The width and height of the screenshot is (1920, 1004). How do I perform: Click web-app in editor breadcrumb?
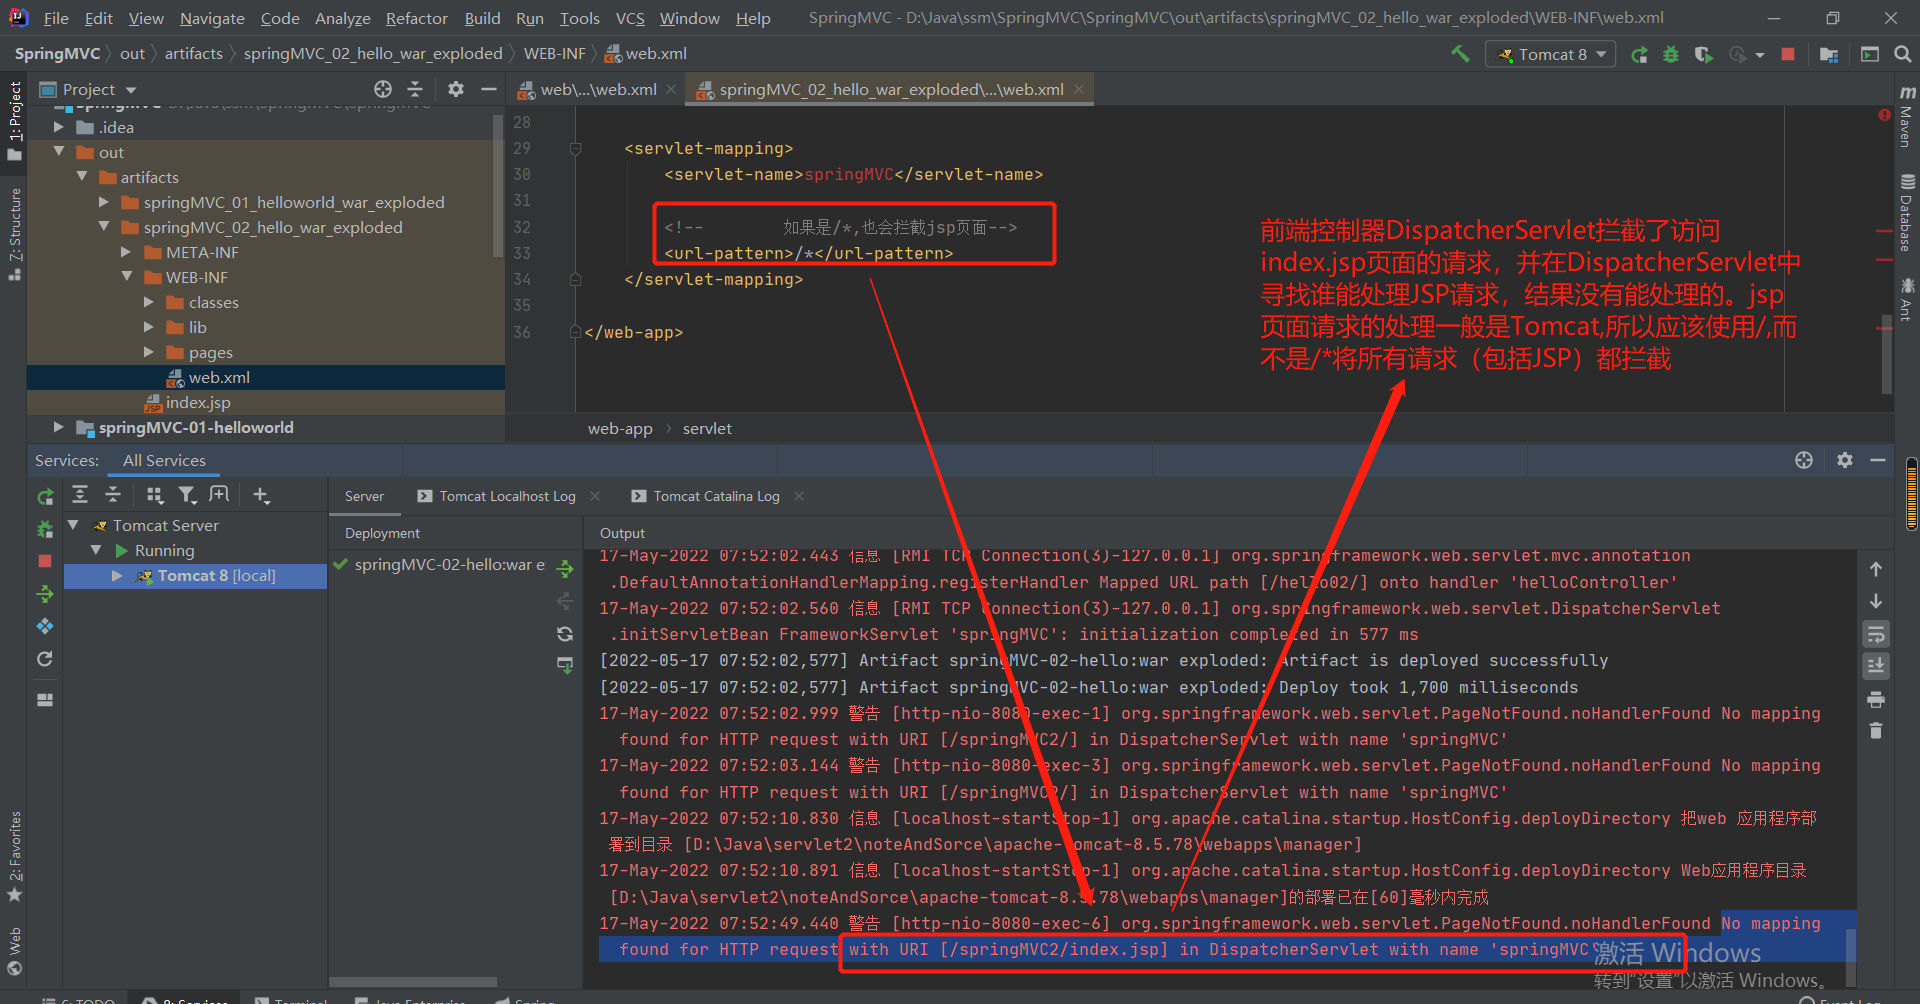tap(620, 428)
